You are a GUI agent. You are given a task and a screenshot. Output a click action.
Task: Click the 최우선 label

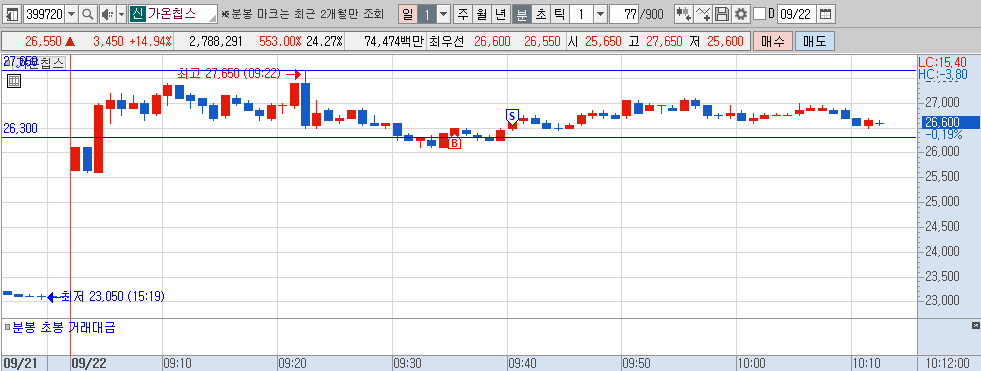447,42
